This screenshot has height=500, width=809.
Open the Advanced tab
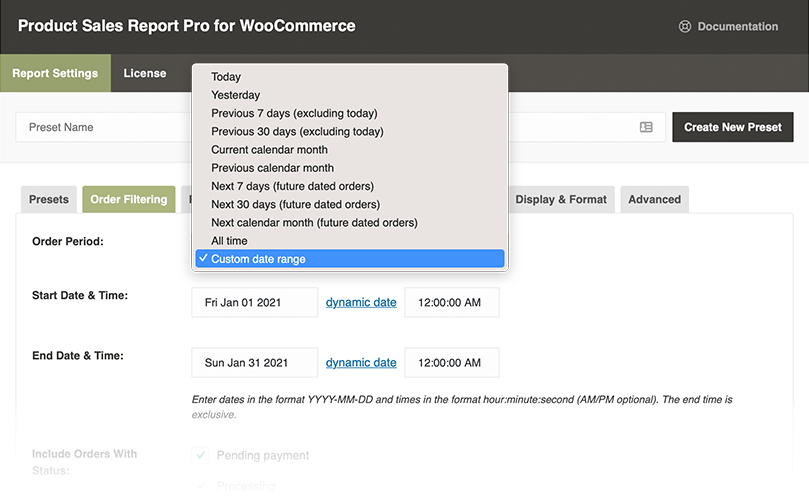[x=654, y=199]
